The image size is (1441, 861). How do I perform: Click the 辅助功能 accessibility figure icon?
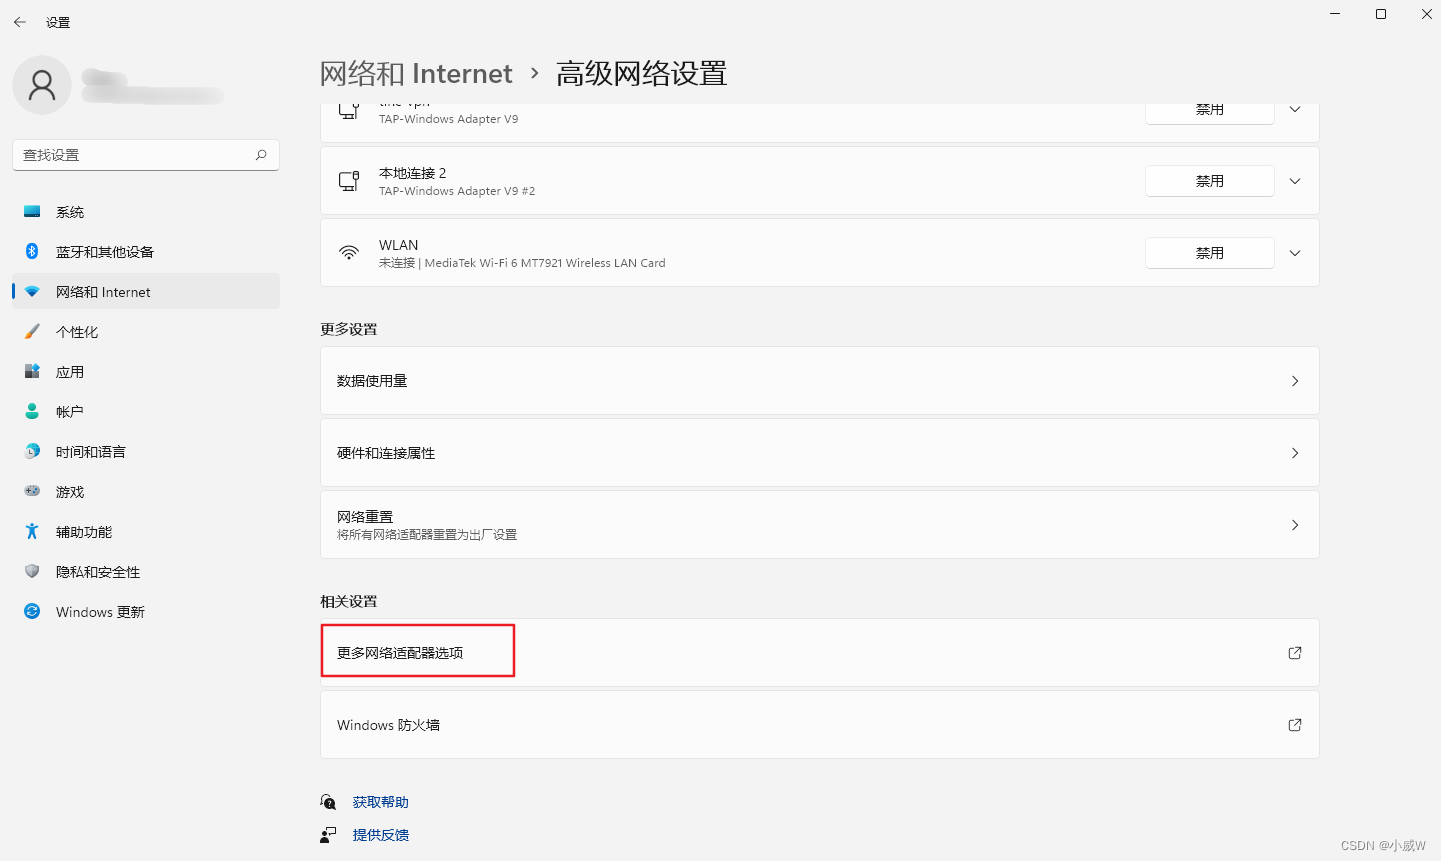pos(32,532)
